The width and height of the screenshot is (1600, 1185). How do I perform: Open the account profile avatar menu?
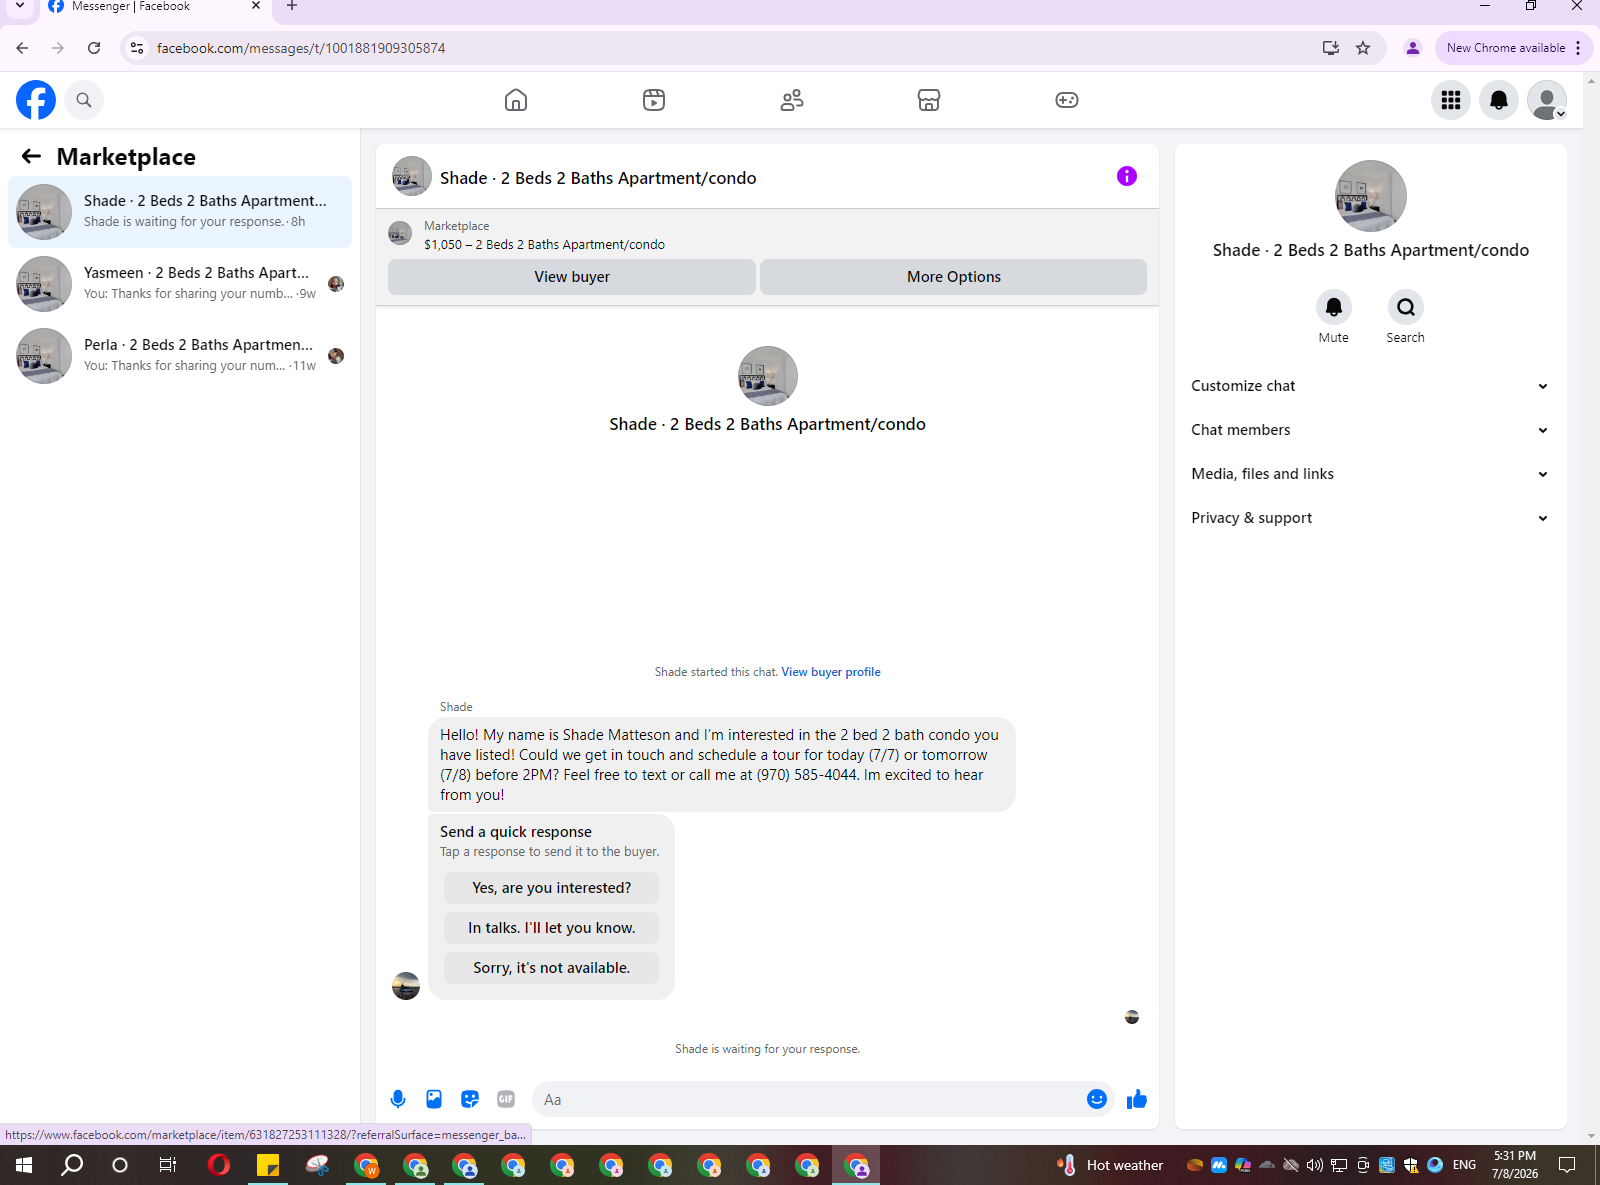[x=1547, y=100]
